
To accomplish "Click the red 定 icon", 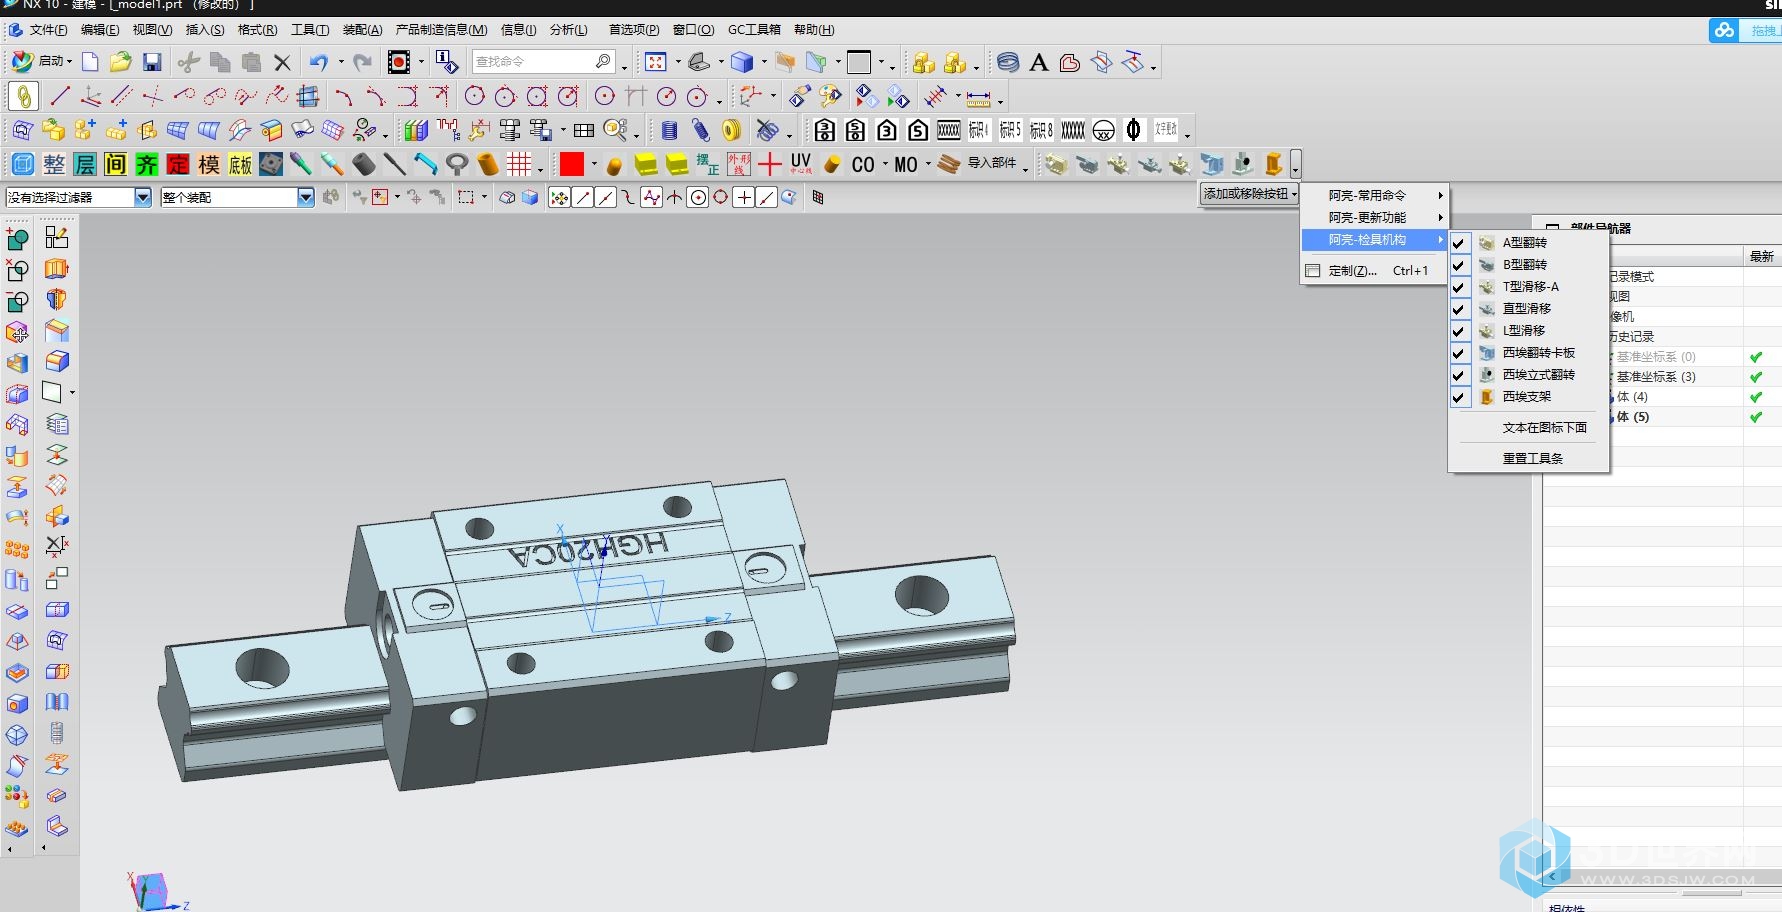I will click(178, 164).
